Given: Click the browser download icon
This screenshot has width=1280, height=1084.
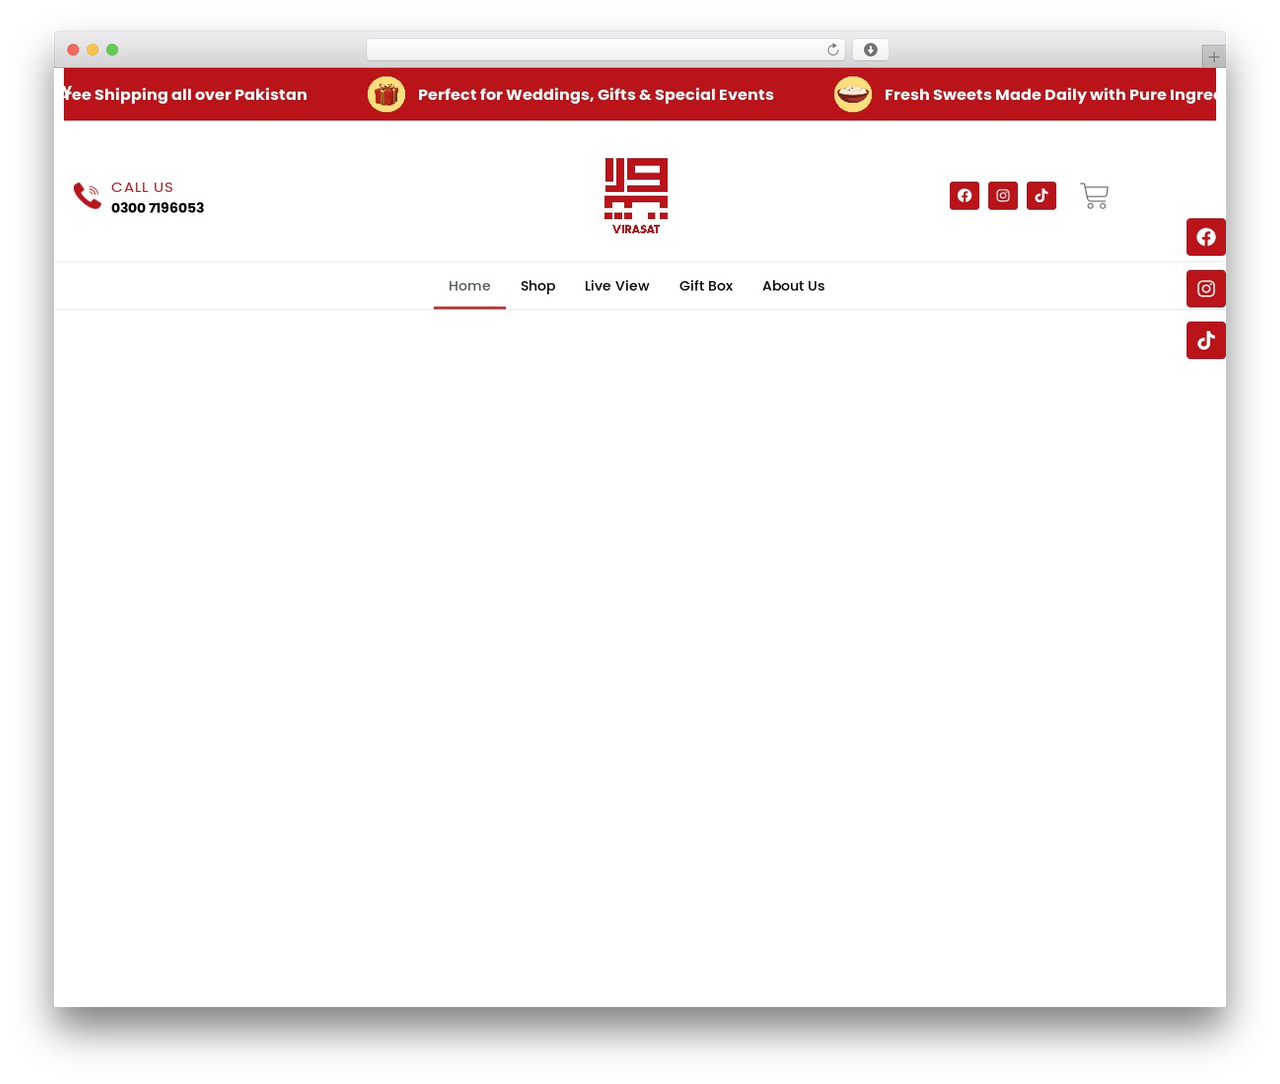Looking at the screenshot, I should (x=871, y=50).
